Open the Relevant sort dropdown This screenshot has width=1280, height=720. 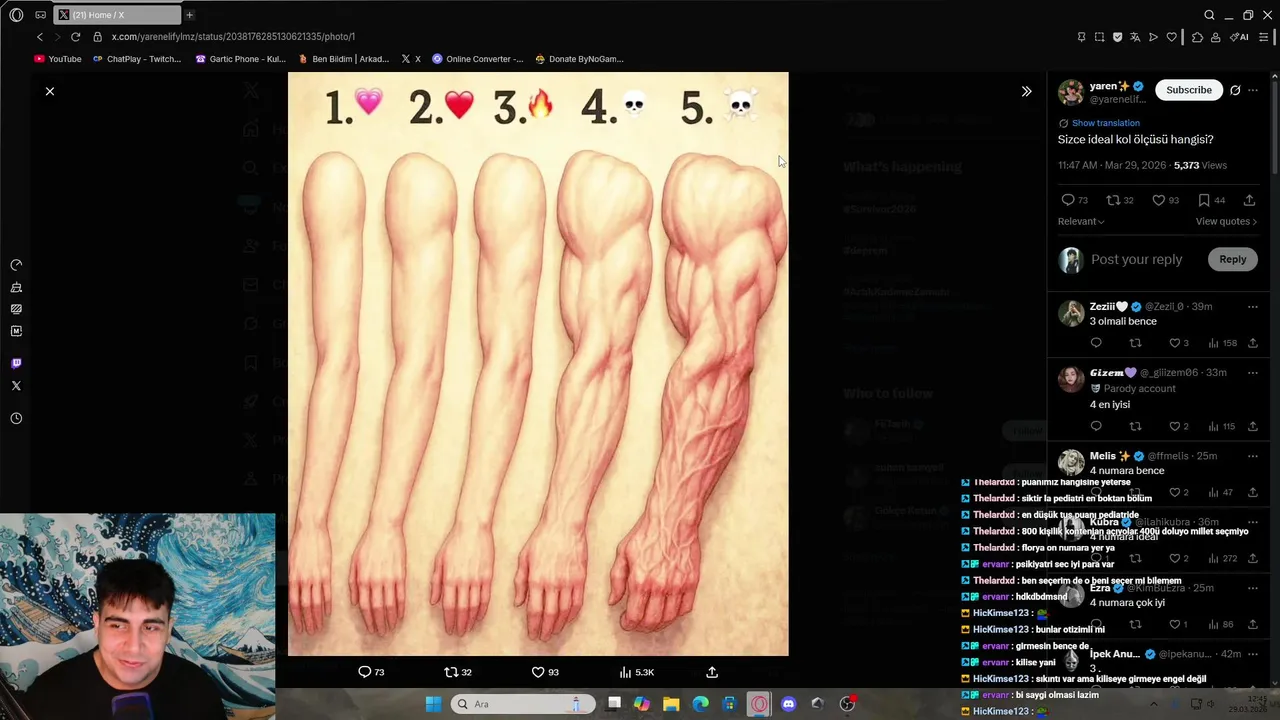(1081, 221)
